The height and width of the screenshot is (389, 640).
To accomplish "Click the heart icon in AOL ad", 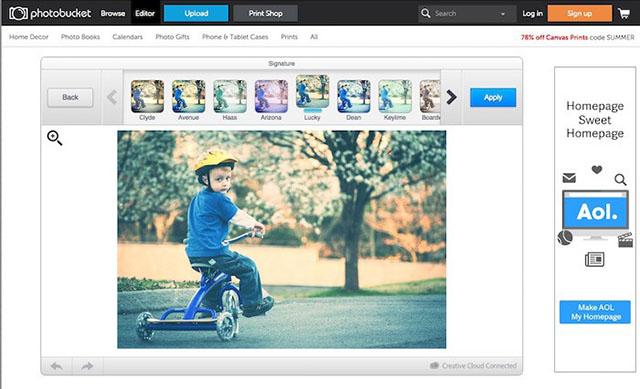I will pos(597,169).
